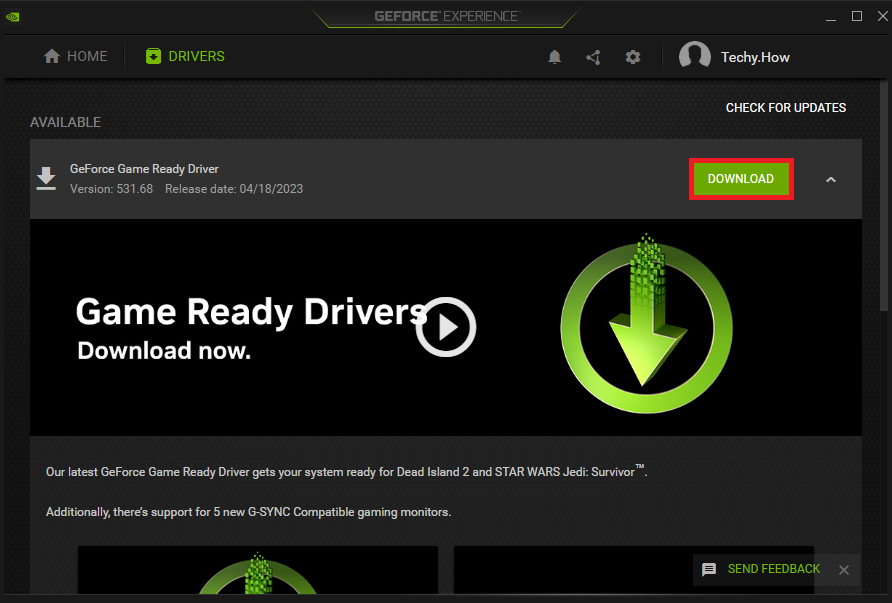Play the Game Ready Drivers video
The image size is (892, 603).
click(x=446, y=327)
